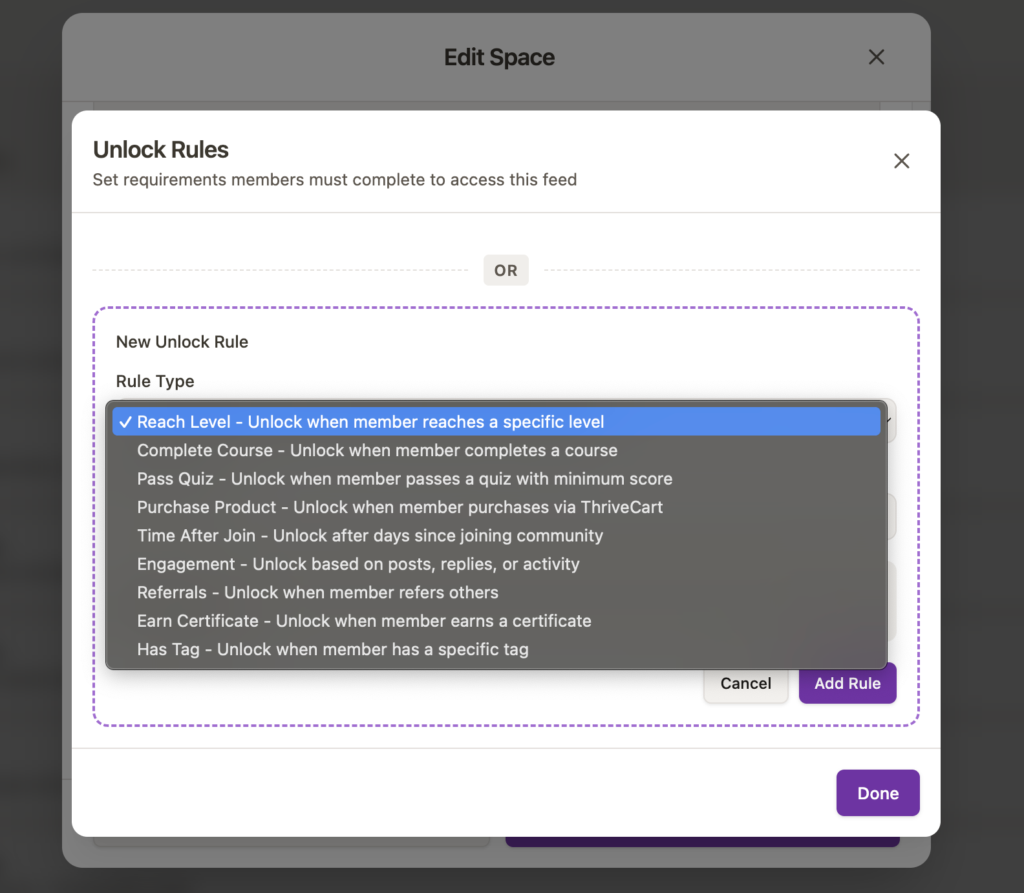
Task: Click the OR separator badge
Action: [x=506, y=270]
